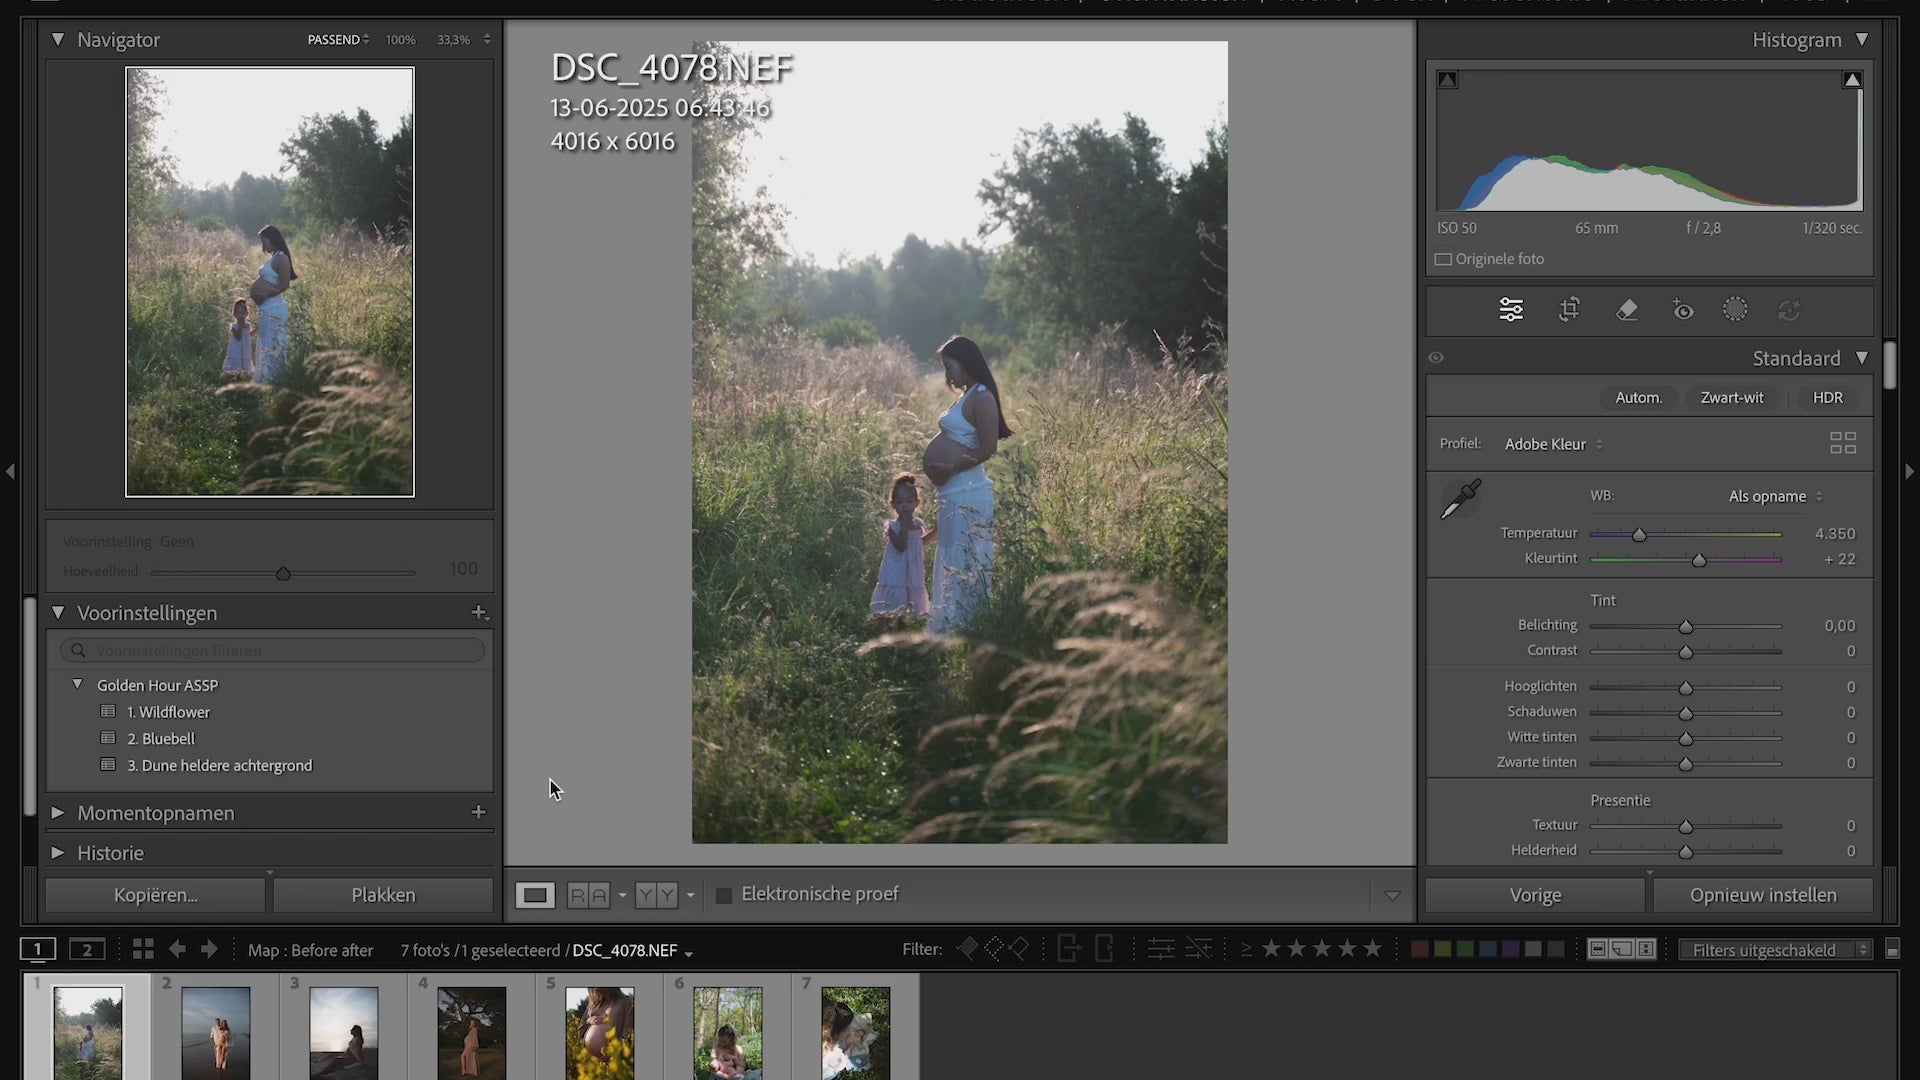Enable the Elektronische proef checkbox

(x=724, y=895)
